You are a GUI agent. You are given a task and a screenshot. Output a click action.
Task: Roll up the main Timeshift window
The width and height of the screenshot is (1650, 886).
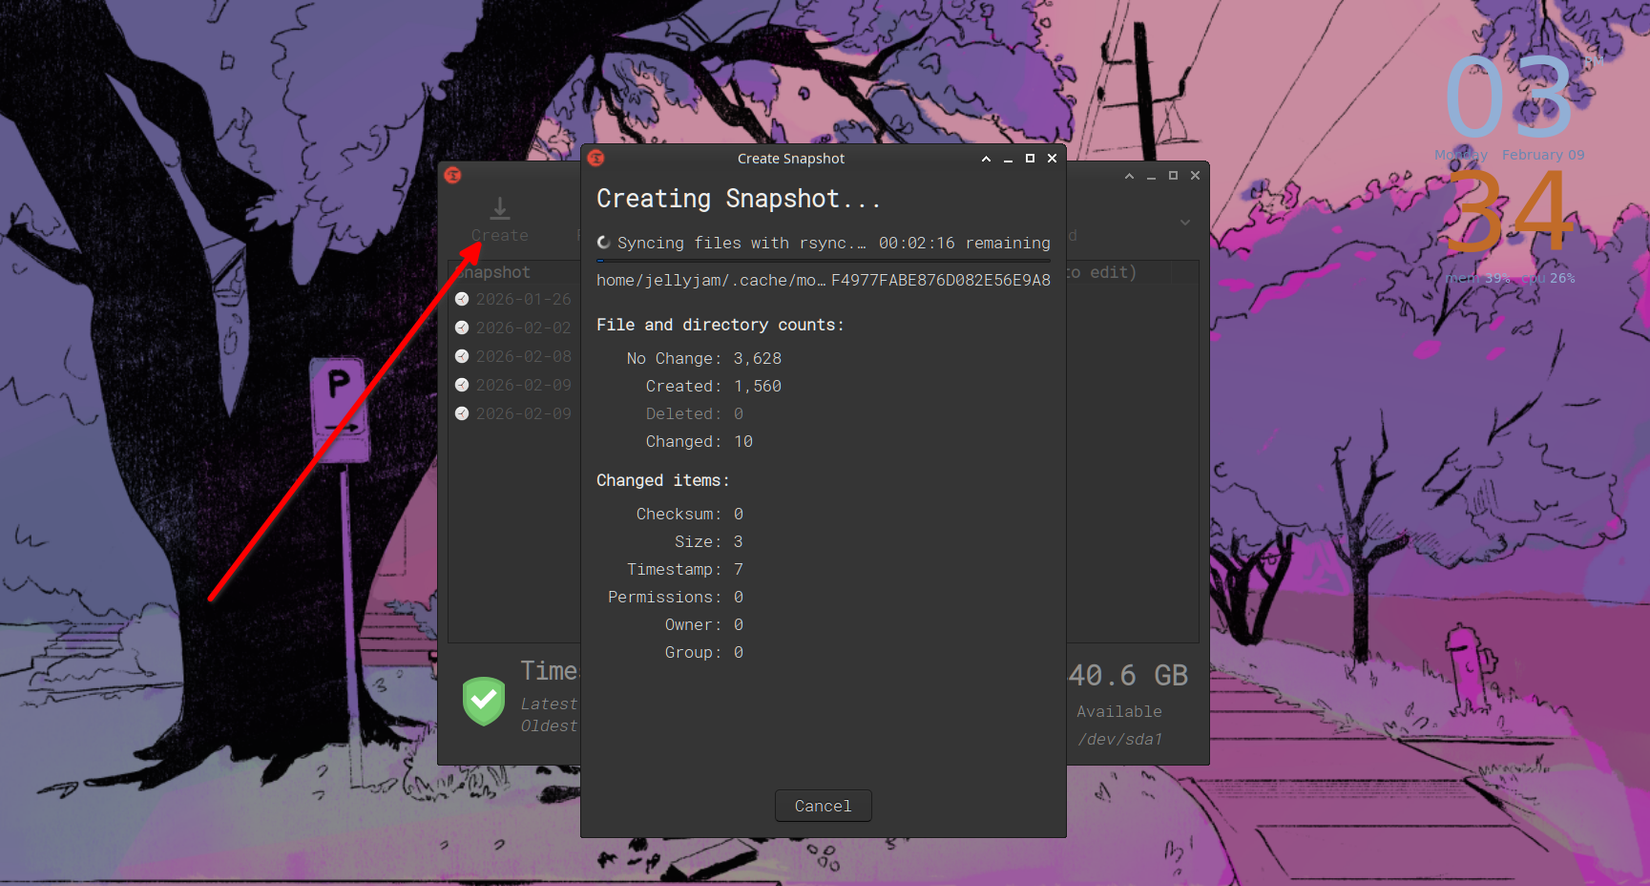pyautogui.click(x=1129, y=175)
